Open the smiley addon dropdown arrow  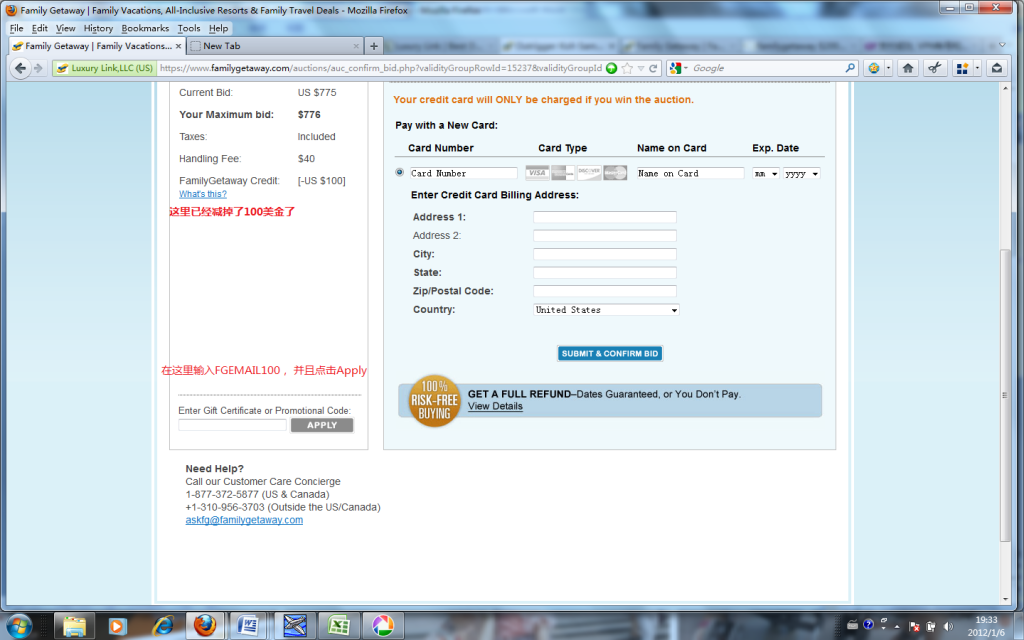pyautogui.click(x=888, y=68)
